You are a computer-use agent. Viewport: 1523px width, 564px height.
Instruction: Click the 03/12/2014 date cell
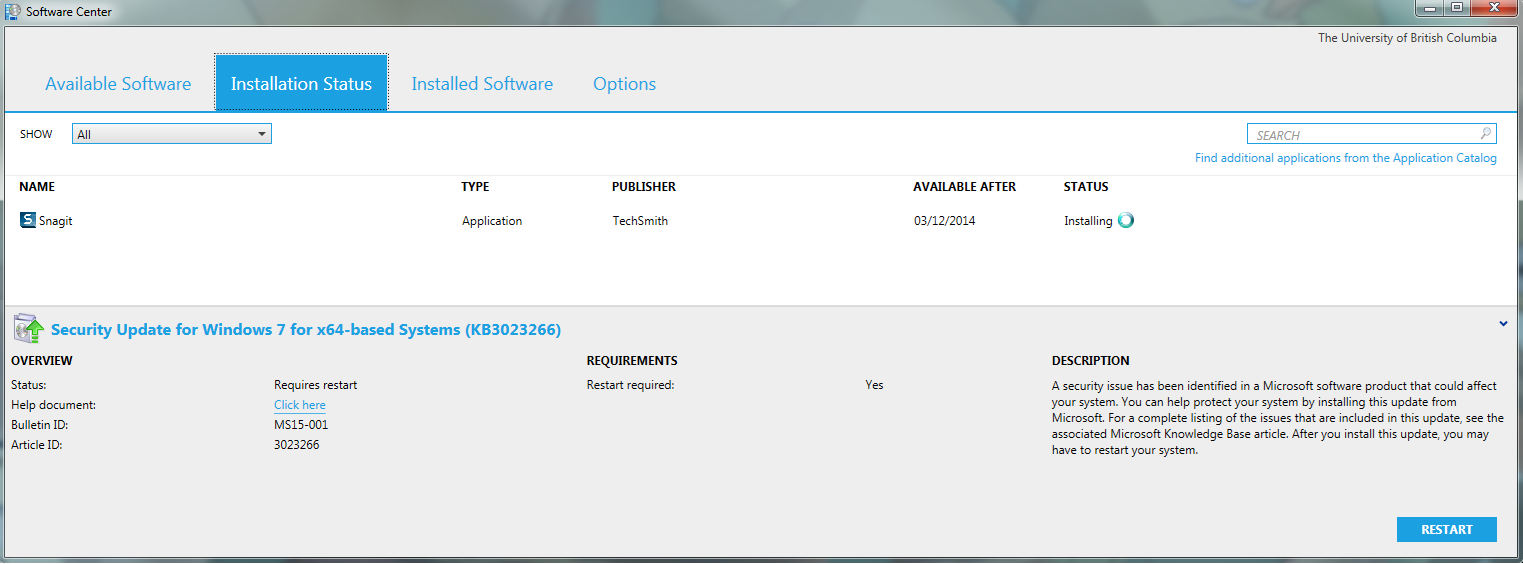coord(944,221)
